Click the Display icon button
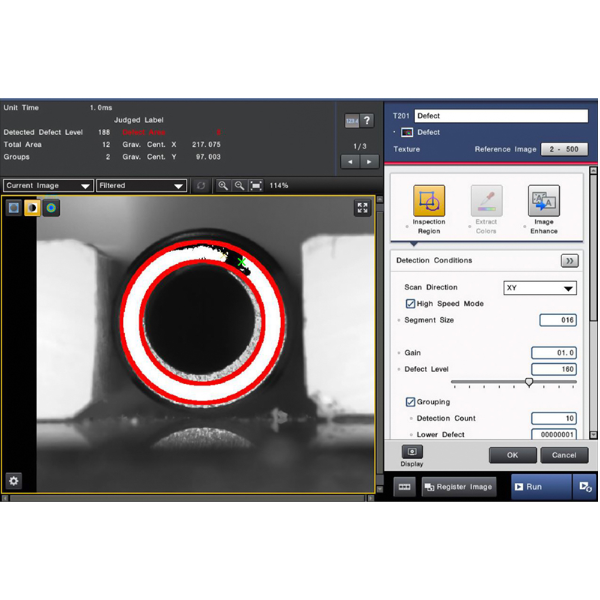The height and width of the screenshot is (600, 600). click(x=411, y=453)
